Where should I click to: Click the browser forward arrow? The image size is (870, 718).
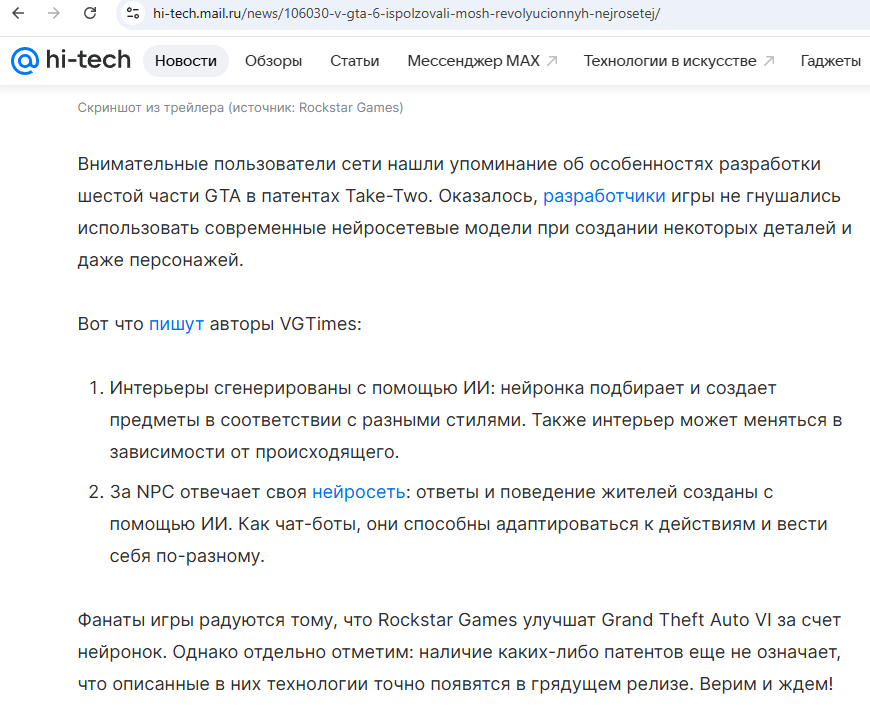[54, 13]
